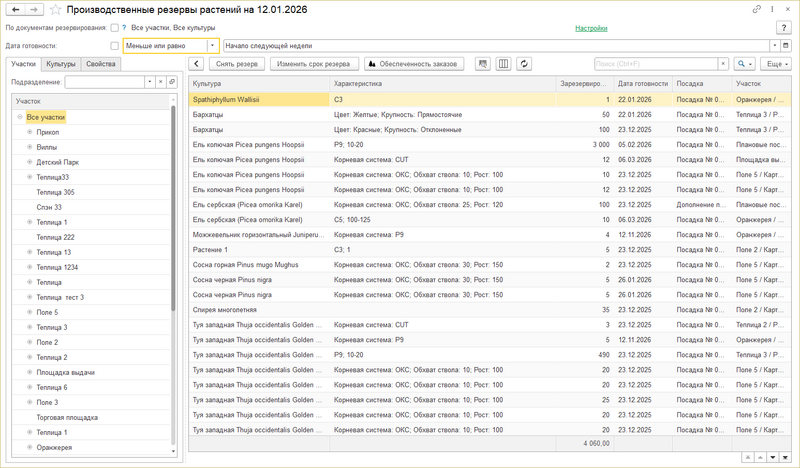Viewport: 800px width, 468px height.
Task: Open the 'Свойства' tab
Action: click(100, 64)
